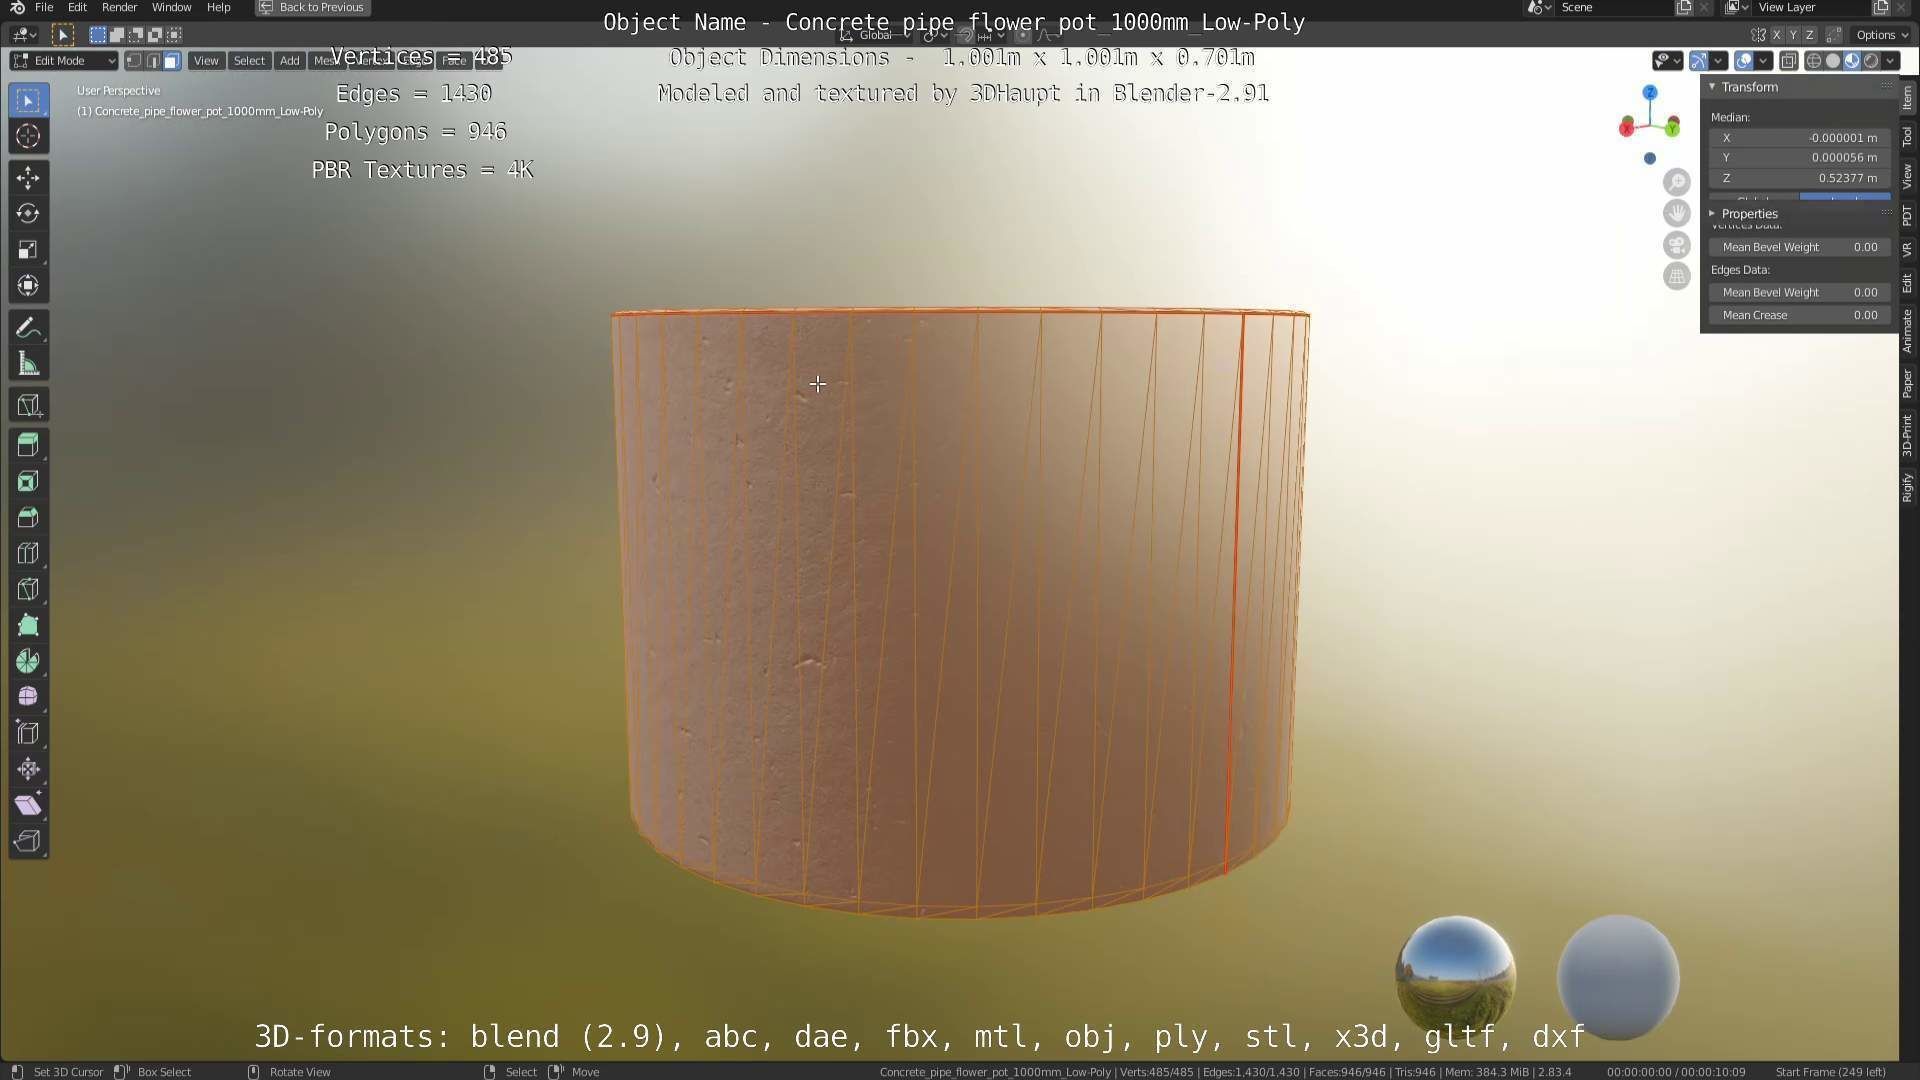
Task: Choose the Knife tool
Action: pos(28,589)
